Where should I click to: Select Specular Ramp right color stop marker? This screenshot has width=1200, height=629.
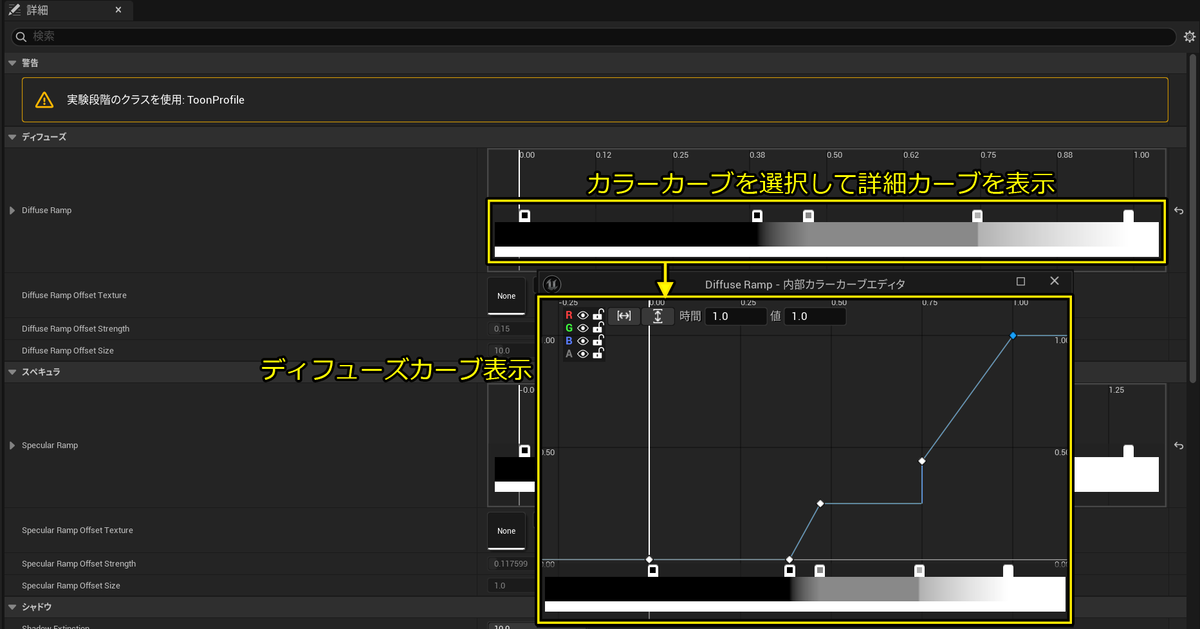point(1128,451)
